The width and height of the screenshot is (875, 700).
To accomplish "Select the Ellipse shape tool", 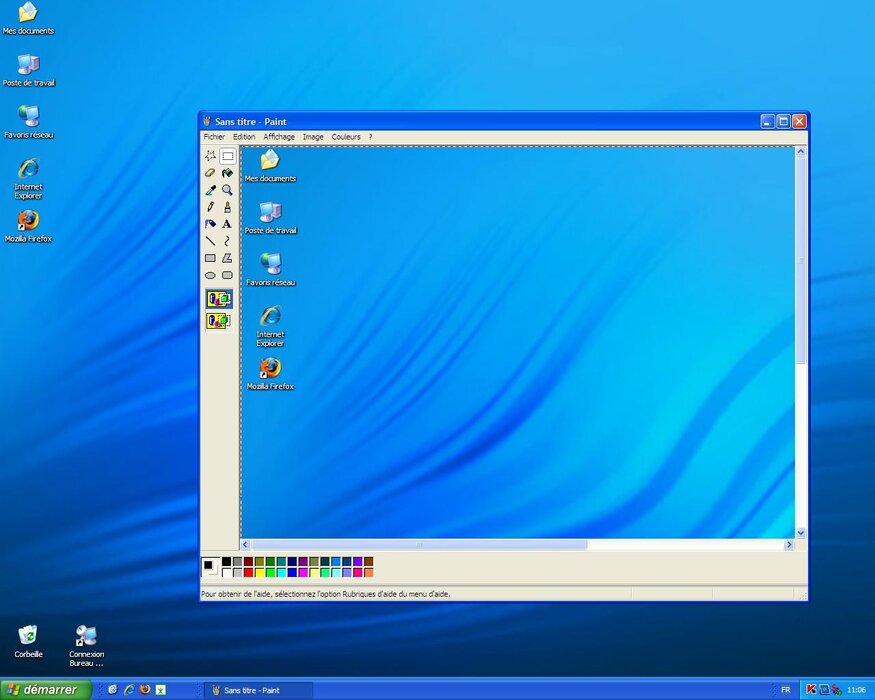I will 210,275.
